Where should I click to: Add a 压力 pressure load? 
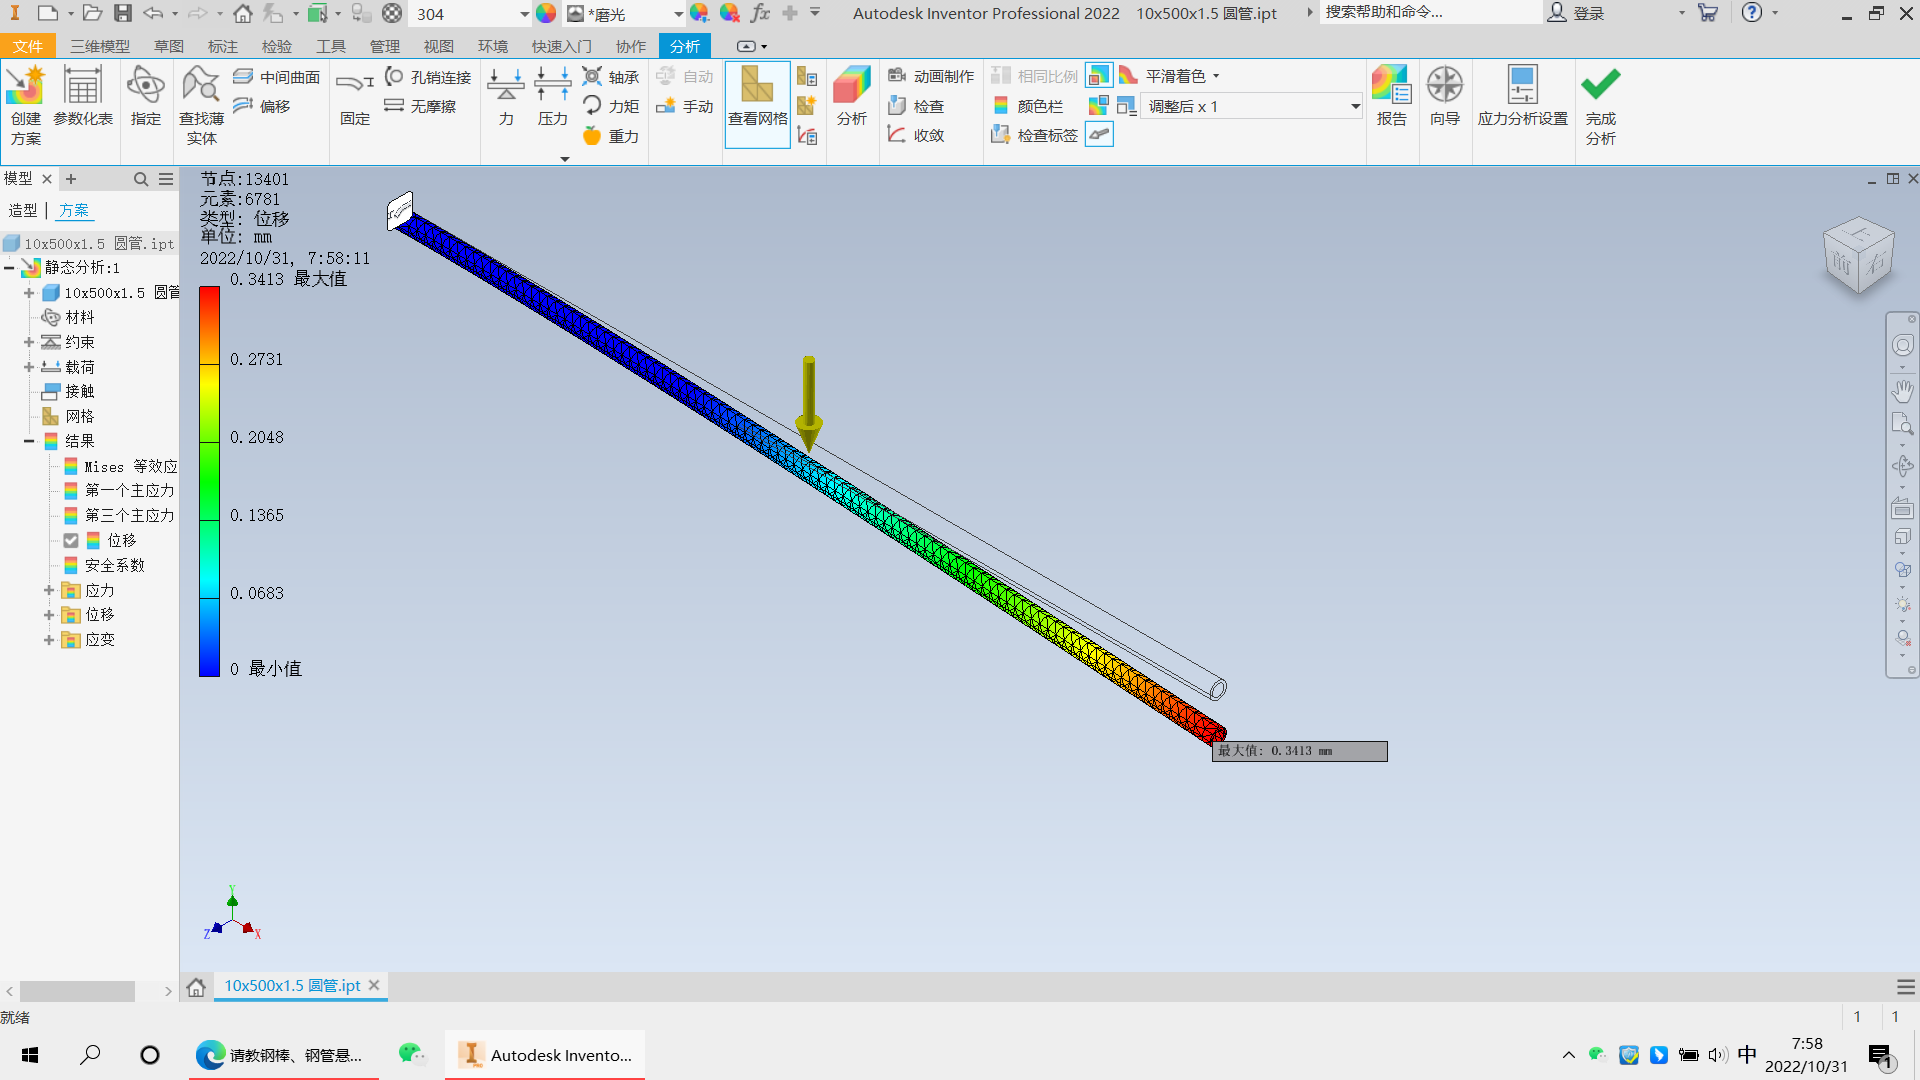(553, 97)
